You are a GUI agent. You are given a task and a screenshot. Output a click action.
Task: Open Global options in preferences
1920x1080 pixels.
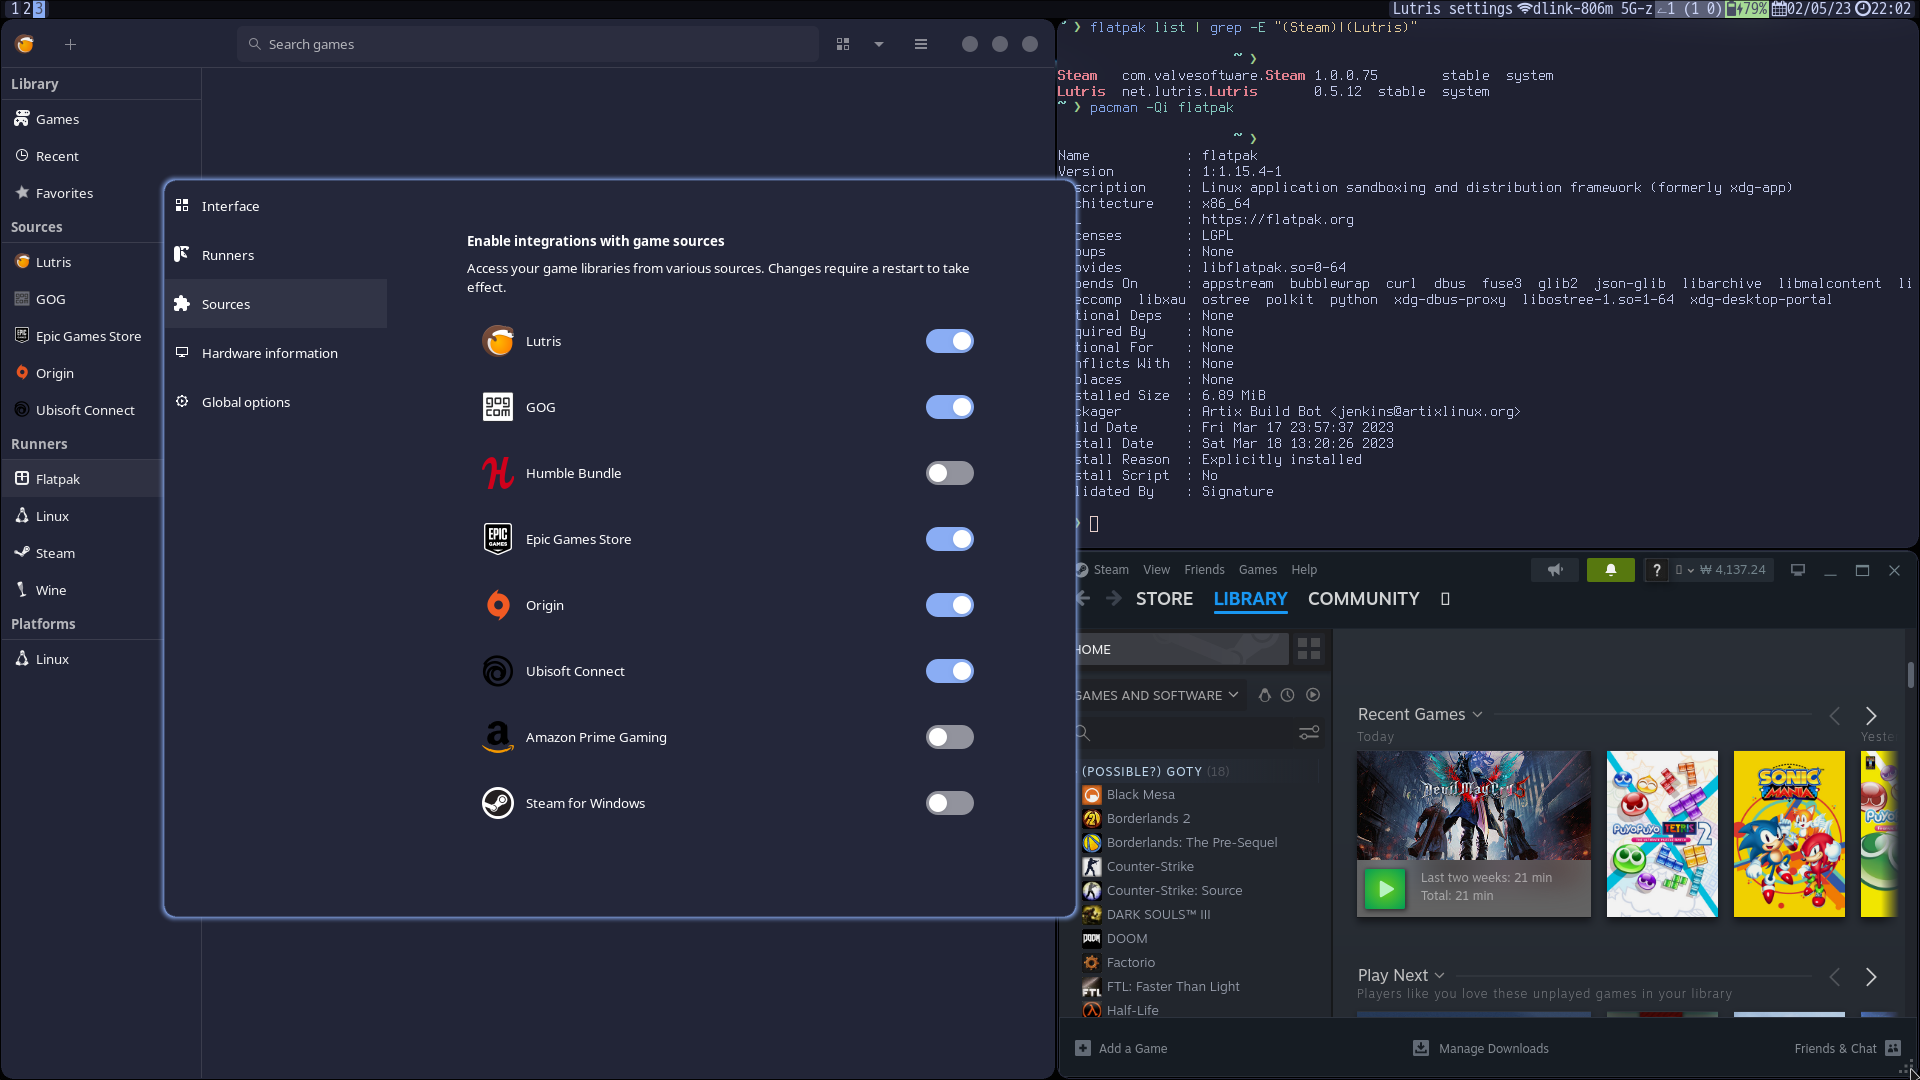click(244, 401)
